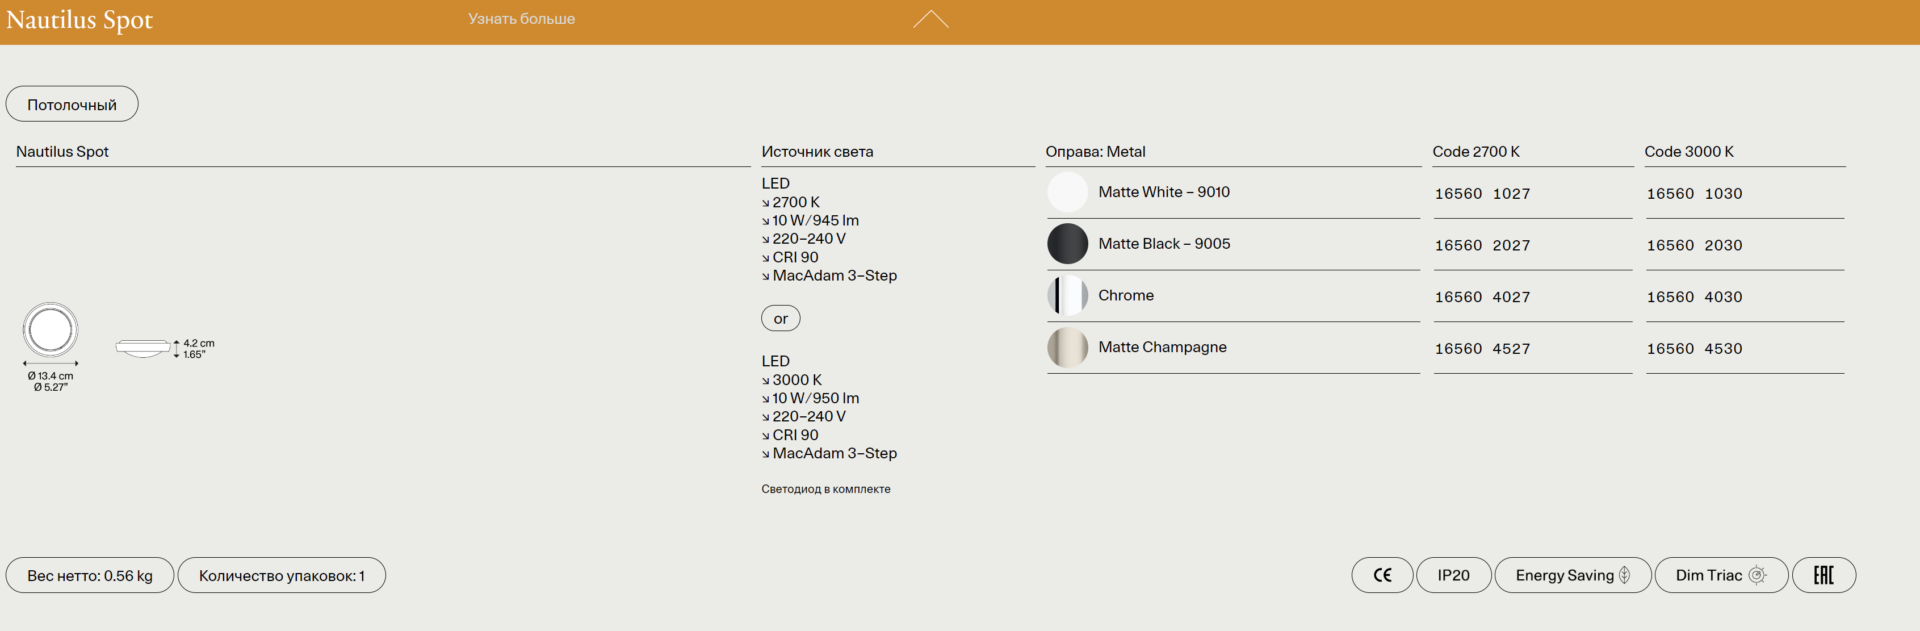Screen dimensions: 1920x631
Task: Click the side-view height drawing
Action: coord(143,348)
